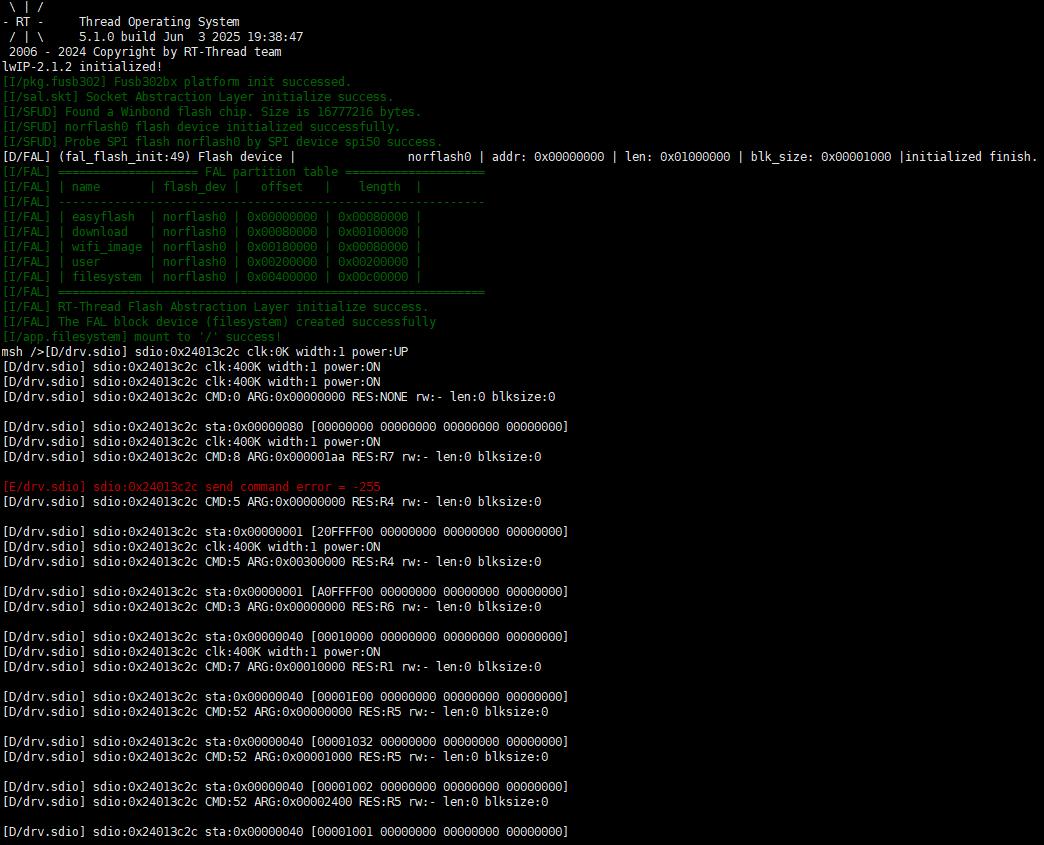The width and height of the screenshot is (1044, 845).
Task: Click the 'Fusb302bx platform init successed.' log line
Action: pyautogui.click(x=176, y=82)
